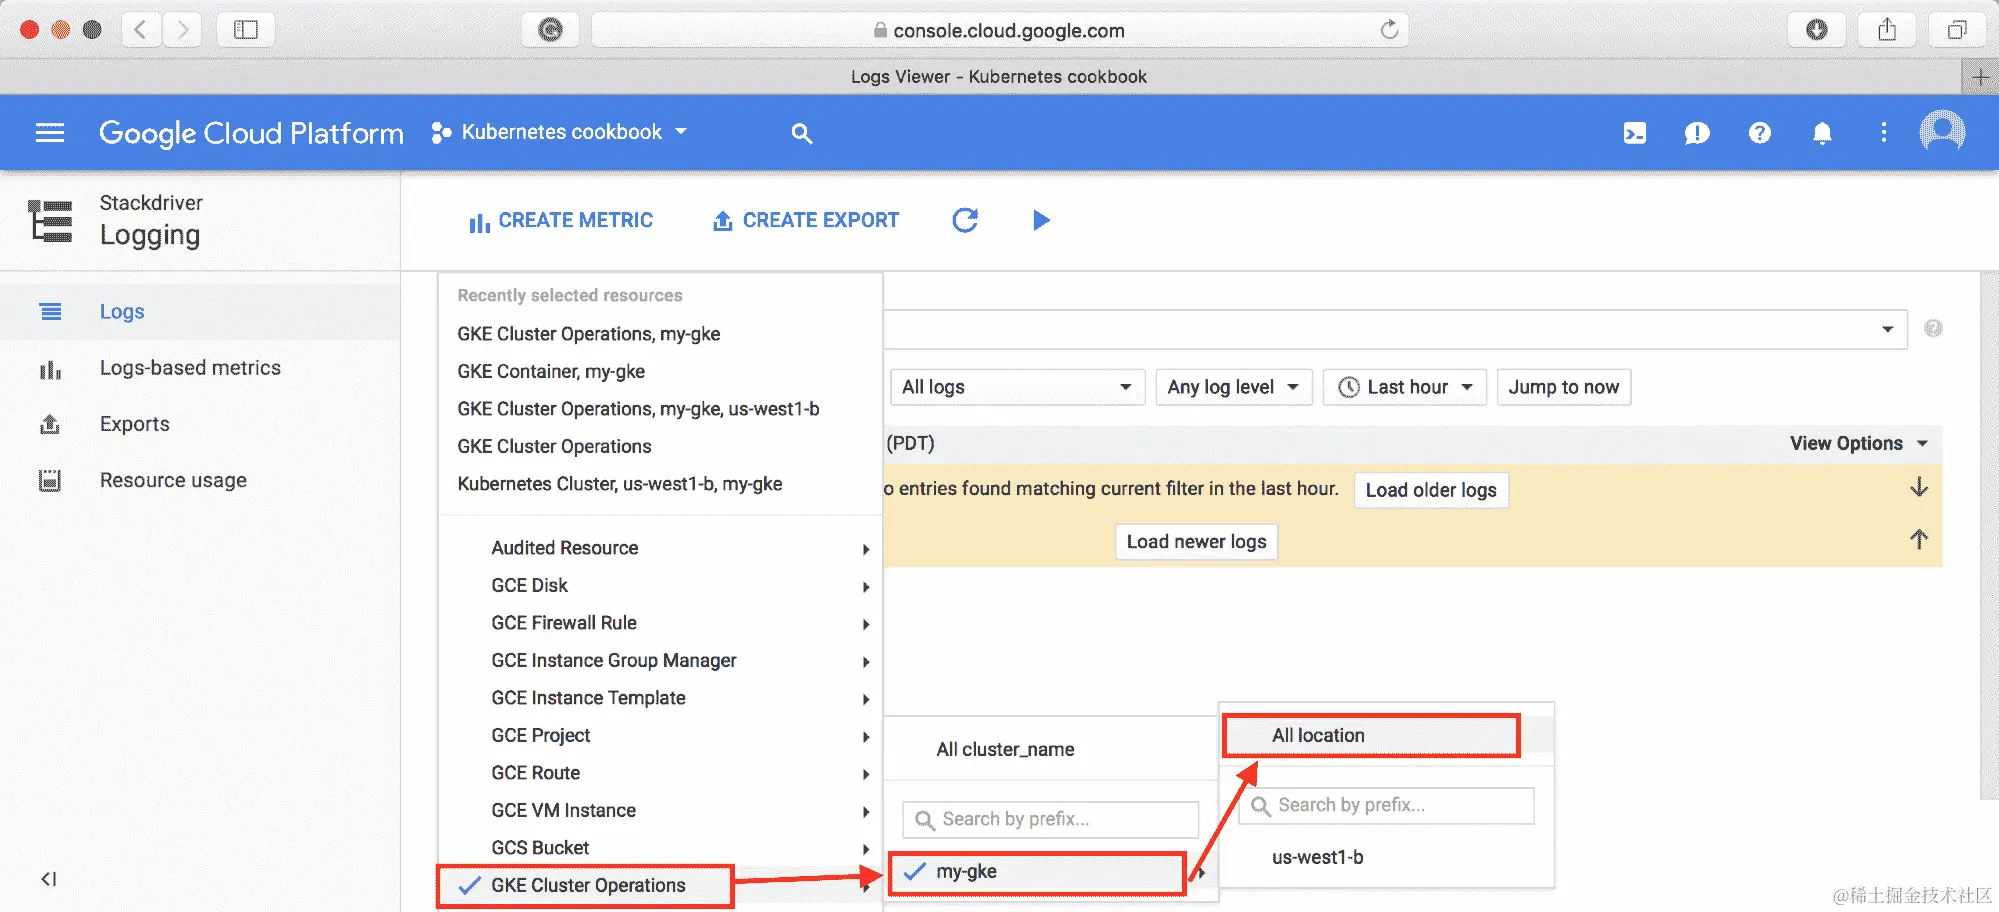Refresh logs with the circular arrow icon
The image size is (1999, 912).
click(x=965, y=220)
